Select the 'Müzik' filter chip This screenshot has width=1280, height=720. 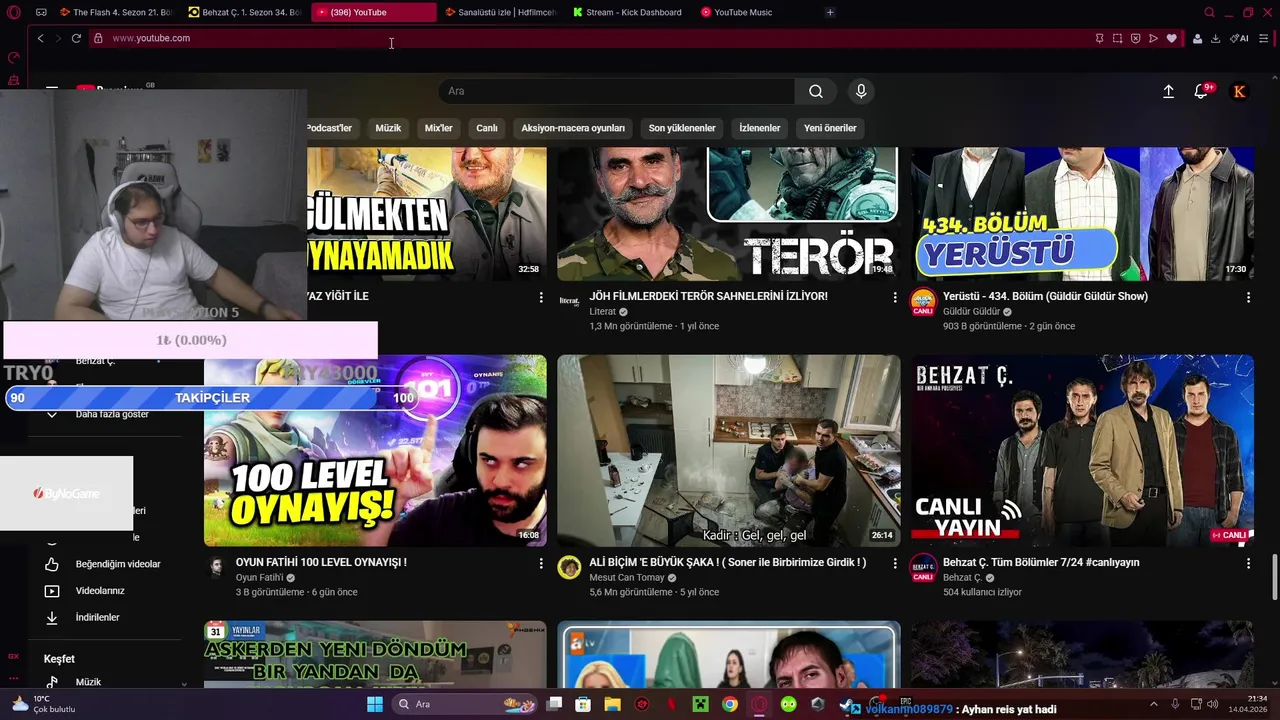(388, 128)
